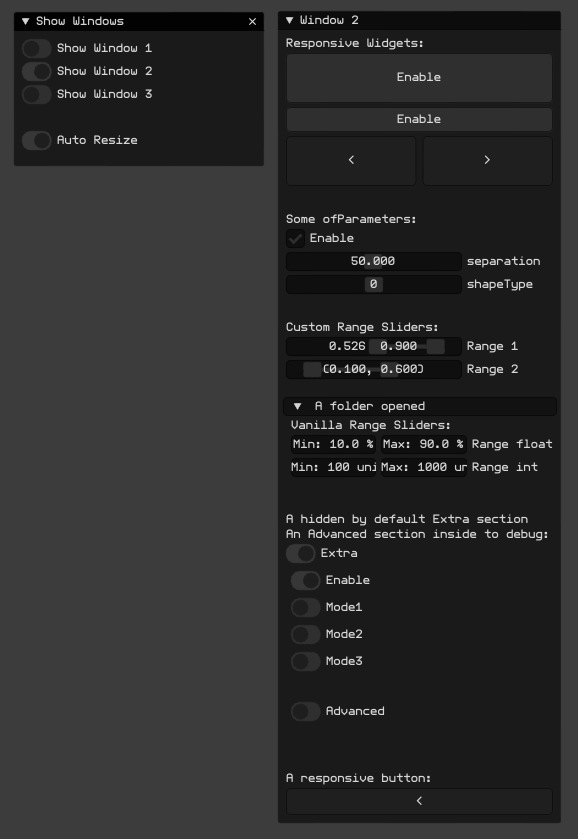
Task: Click the Show Windows title text
Action: click(80, 21)
